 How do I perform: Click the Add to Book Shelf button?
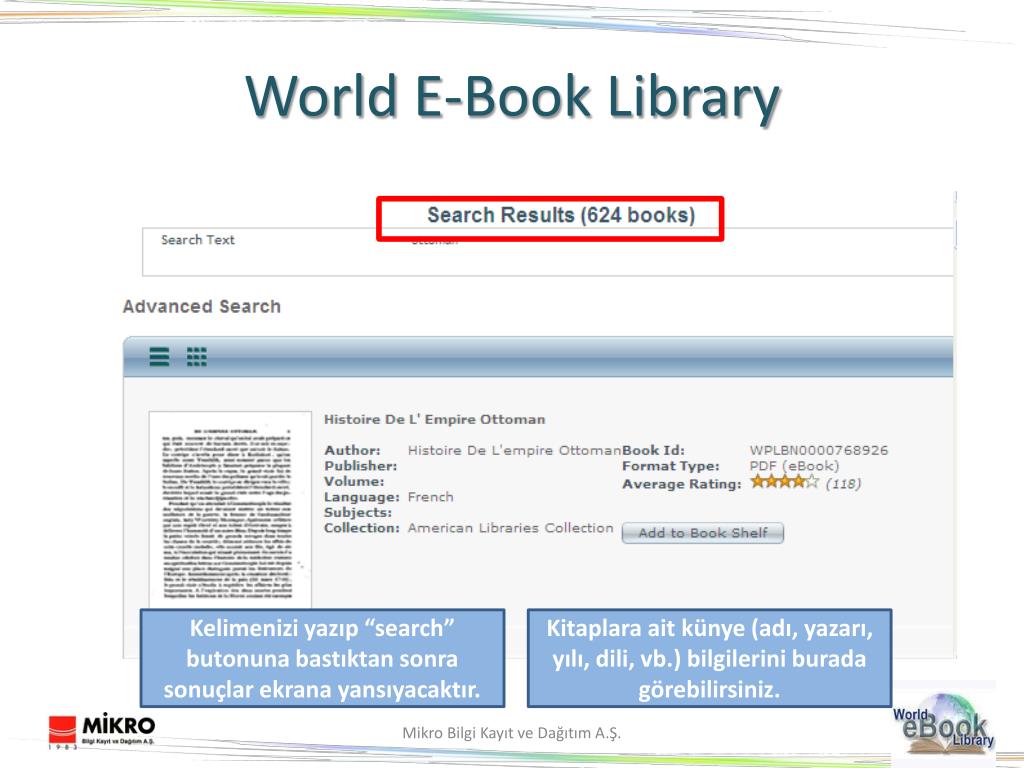click(x=703, y=533)
